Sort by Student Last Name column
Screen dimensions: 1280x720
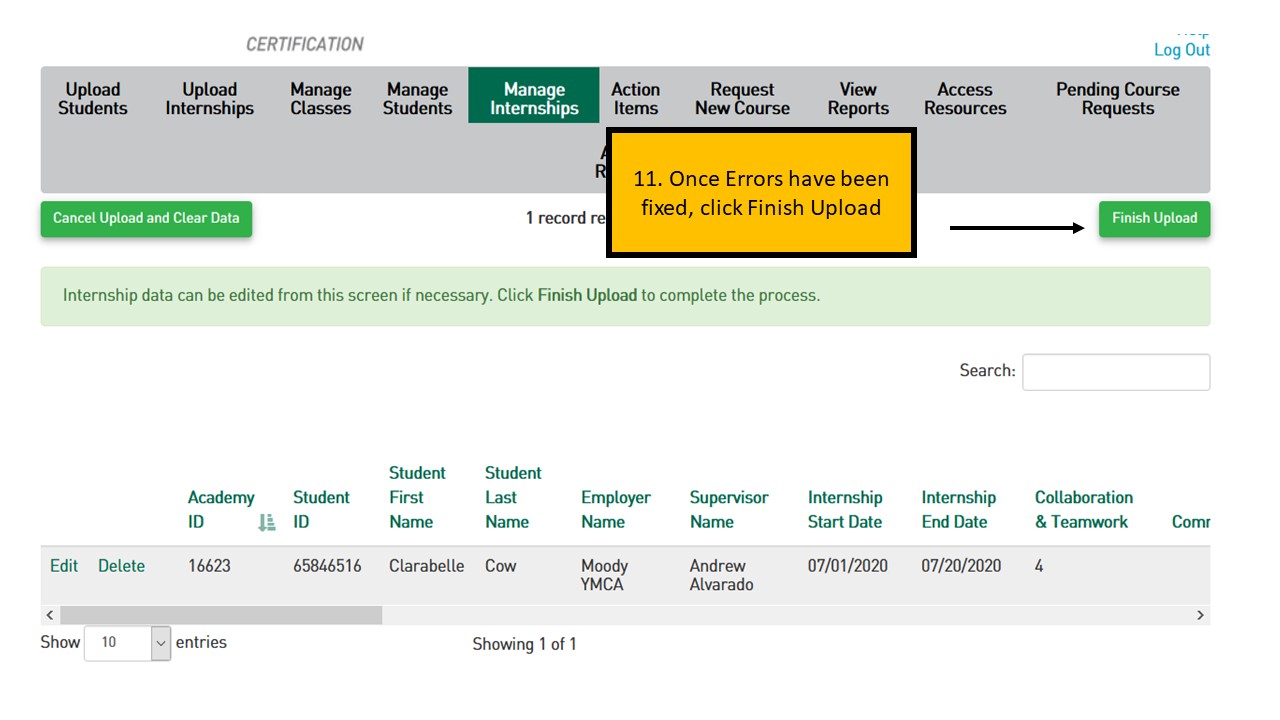[513, 497]
